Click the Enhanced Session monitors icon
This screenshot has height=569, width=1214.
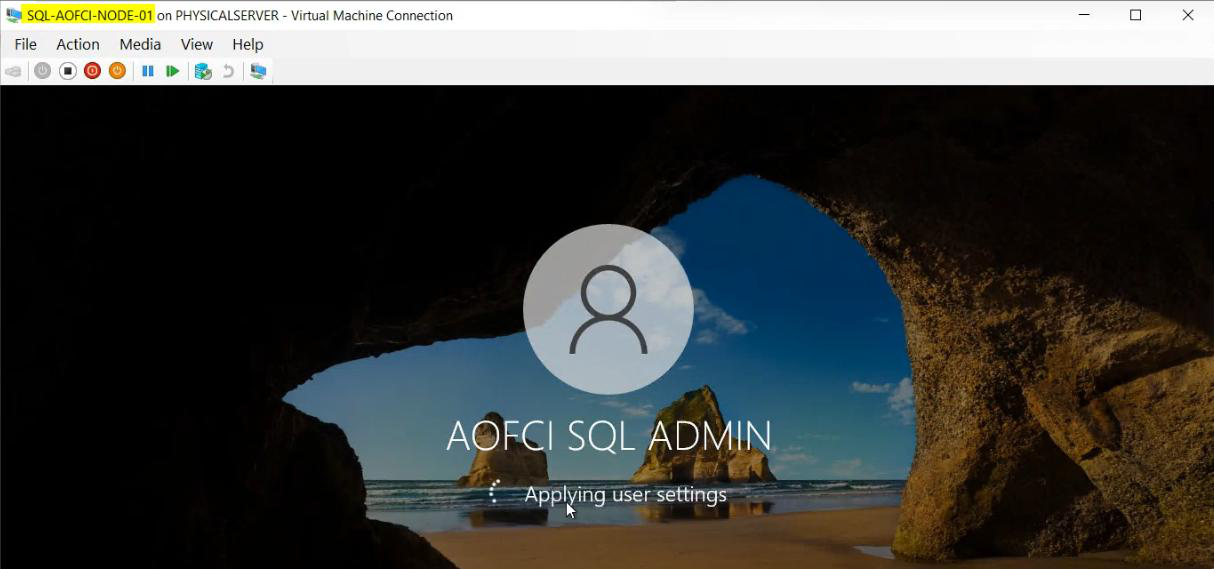click(258, 71)
